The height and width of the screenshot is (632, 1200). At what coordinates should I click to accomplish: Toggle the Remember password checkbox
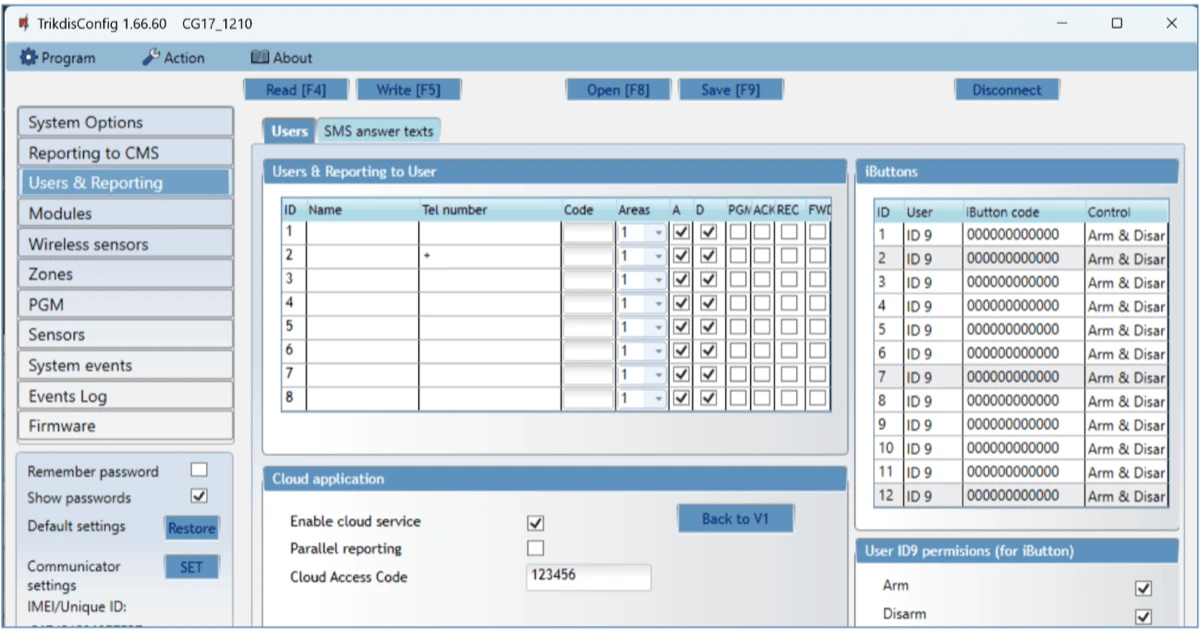199,470
